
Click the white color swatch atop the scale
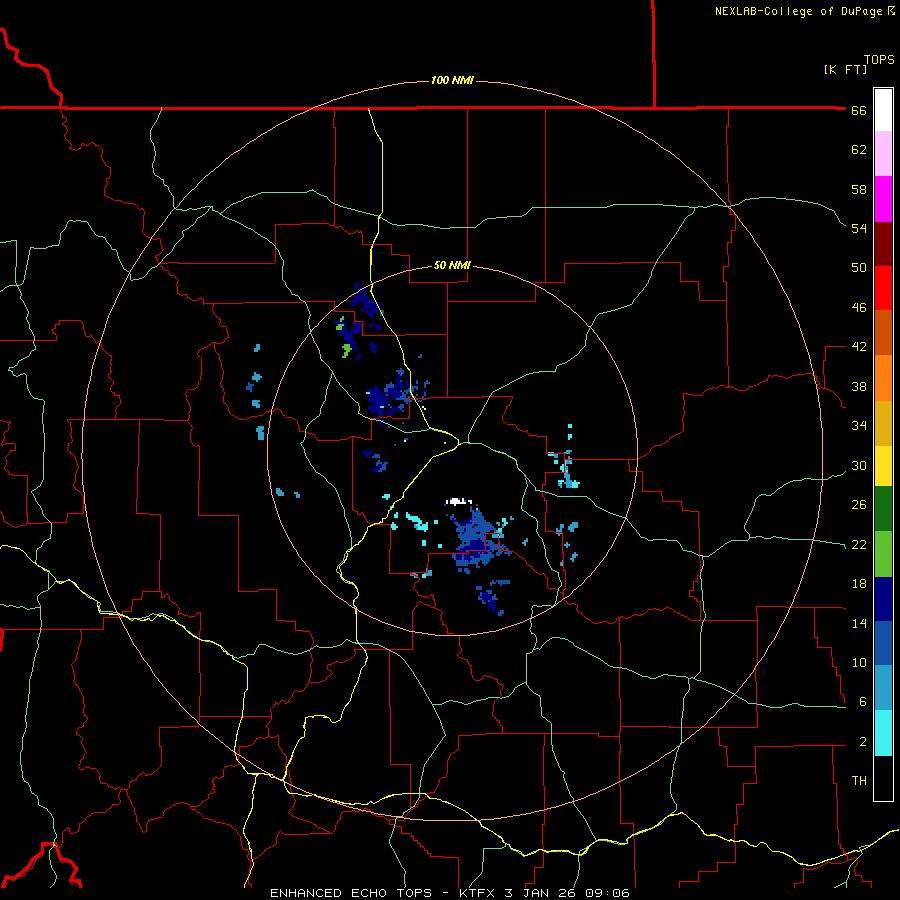883,110
